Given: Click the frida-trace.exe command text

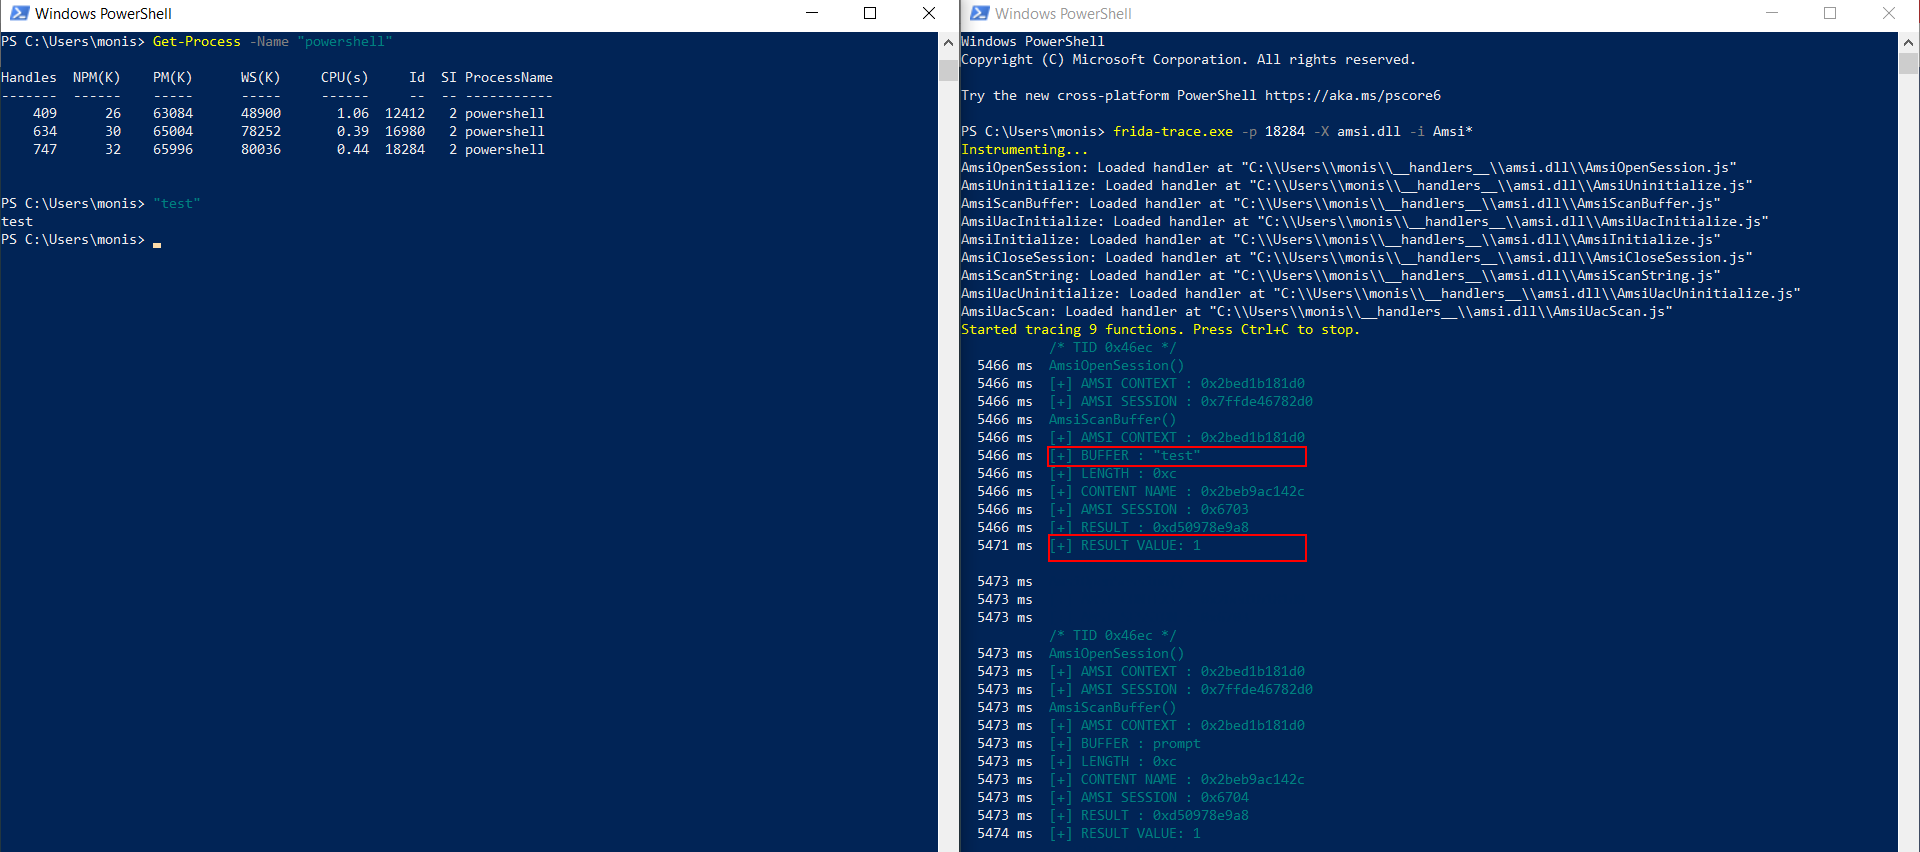Looking at the screenshot, I should [1173, 131].
